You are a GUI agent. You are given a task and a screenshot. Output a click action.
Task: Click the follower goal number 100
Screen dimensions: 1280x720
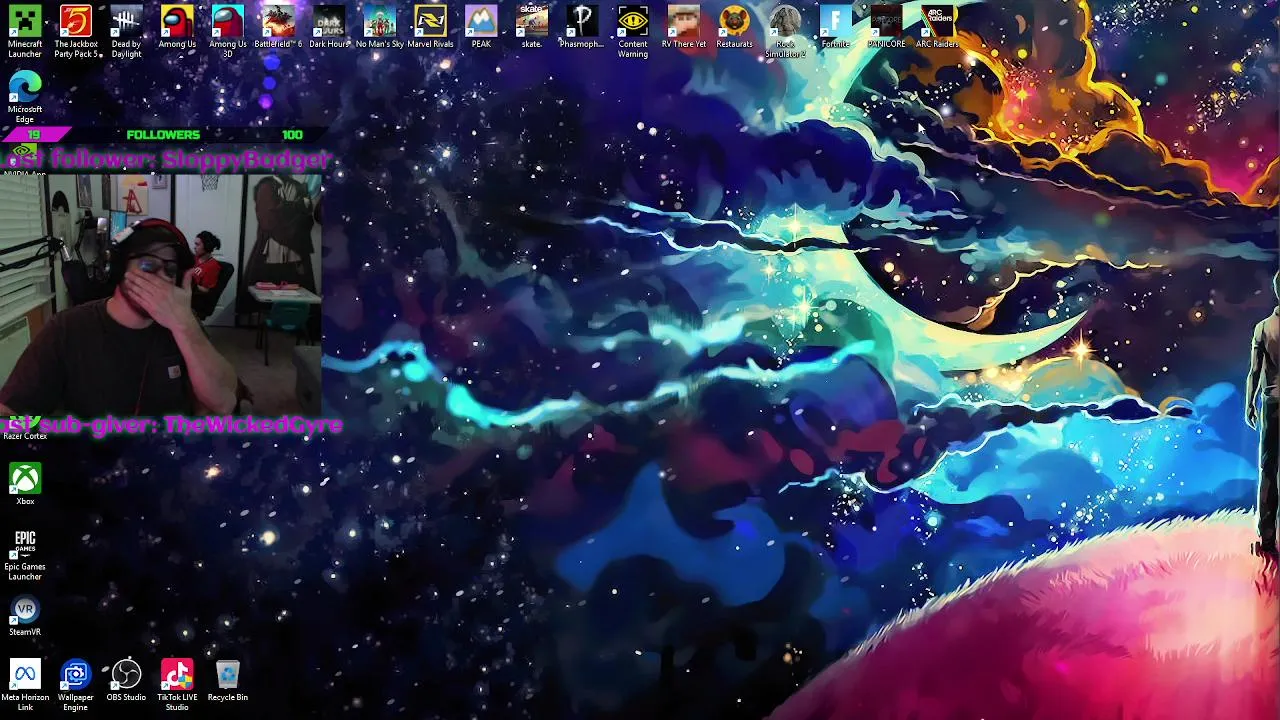click(x=292, y=134)
